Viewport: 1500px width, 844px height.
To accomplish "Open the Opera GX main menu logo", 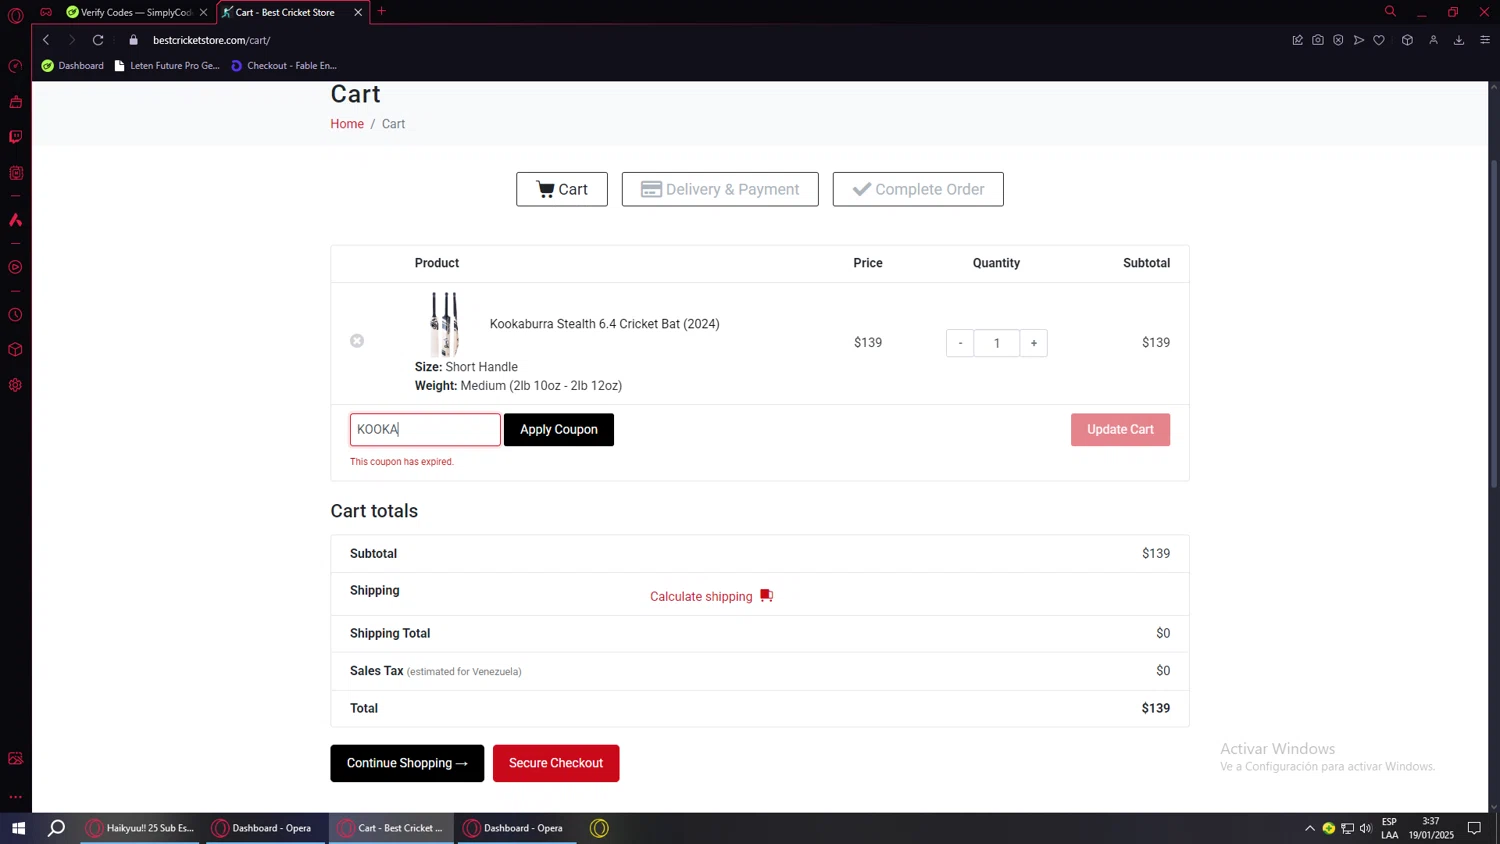I will (x=15, y=15).
